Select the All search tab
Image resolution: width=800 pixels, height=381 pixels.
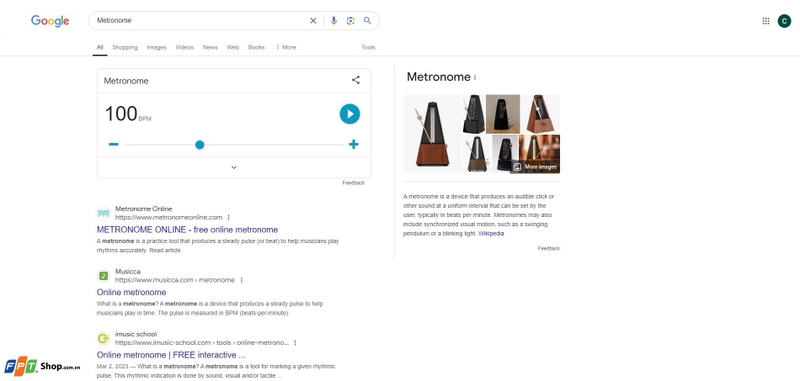pyautogui.click(x=100, y=47)
